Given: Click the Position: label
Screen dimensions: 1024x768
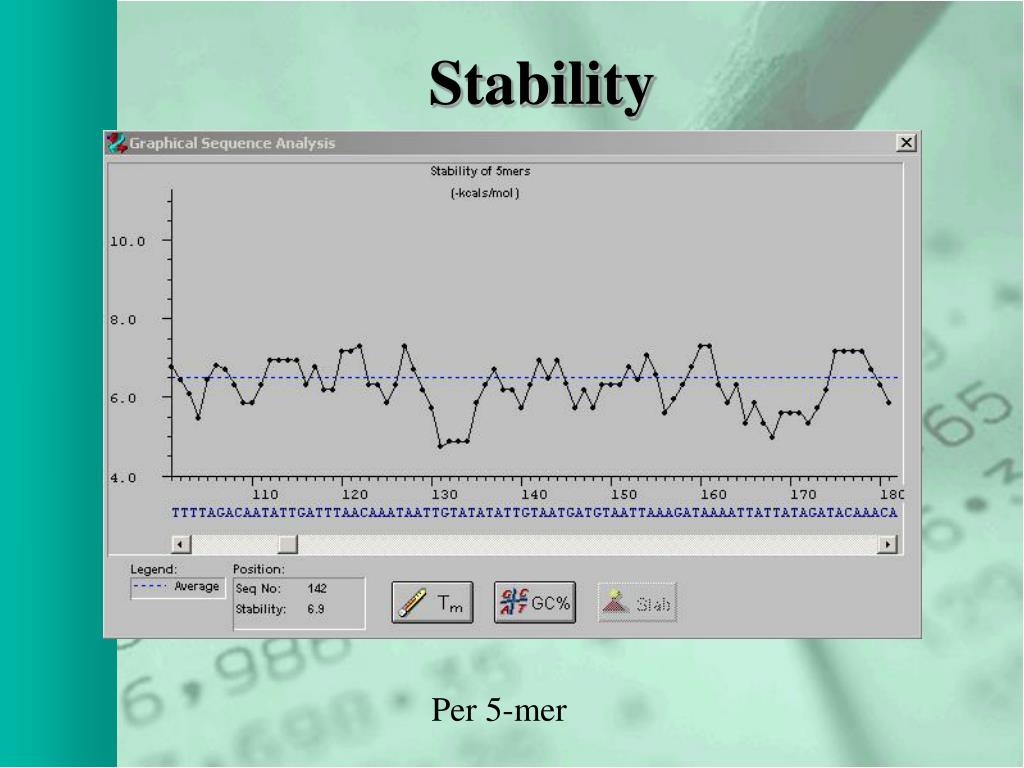Looking at the screenshot, I should (259, 569).
